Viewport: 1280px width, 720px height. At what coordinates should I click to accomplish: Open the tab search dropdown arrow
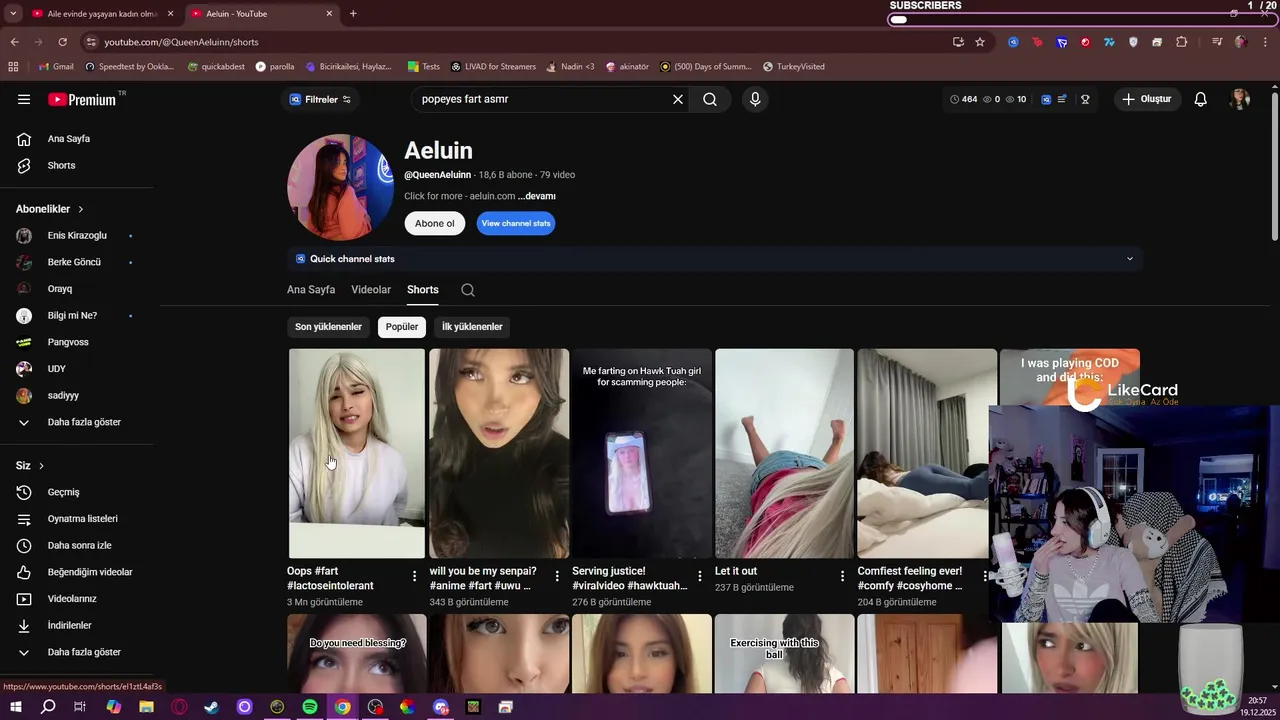pyautogui.click(x=13, y=13)
